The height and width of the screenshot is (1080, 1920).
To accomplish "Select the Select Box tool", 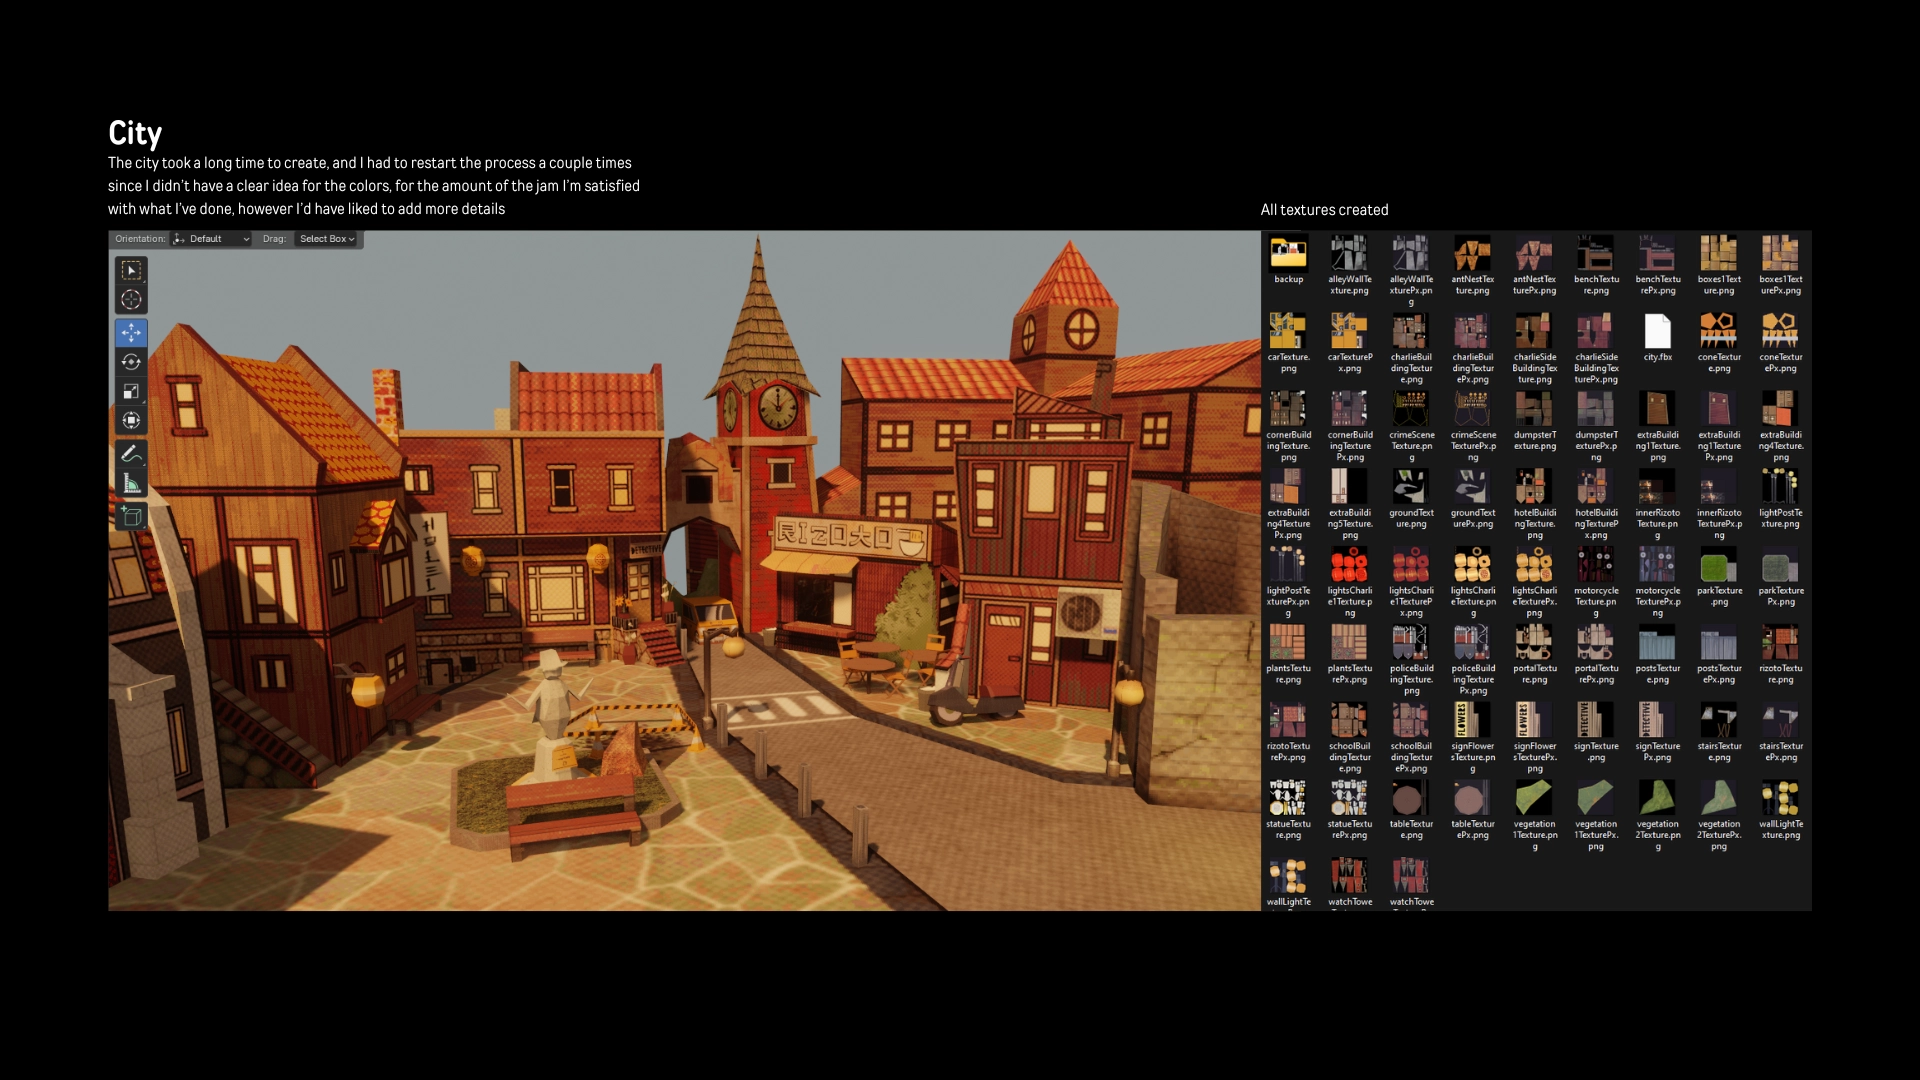I will tap(131, 271).
